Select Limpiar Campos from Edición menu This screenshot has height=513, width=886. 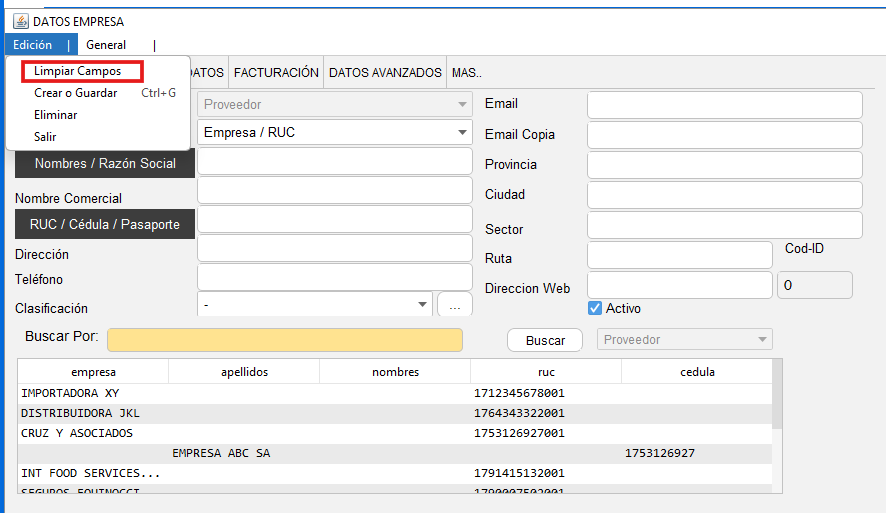(77, 71)
